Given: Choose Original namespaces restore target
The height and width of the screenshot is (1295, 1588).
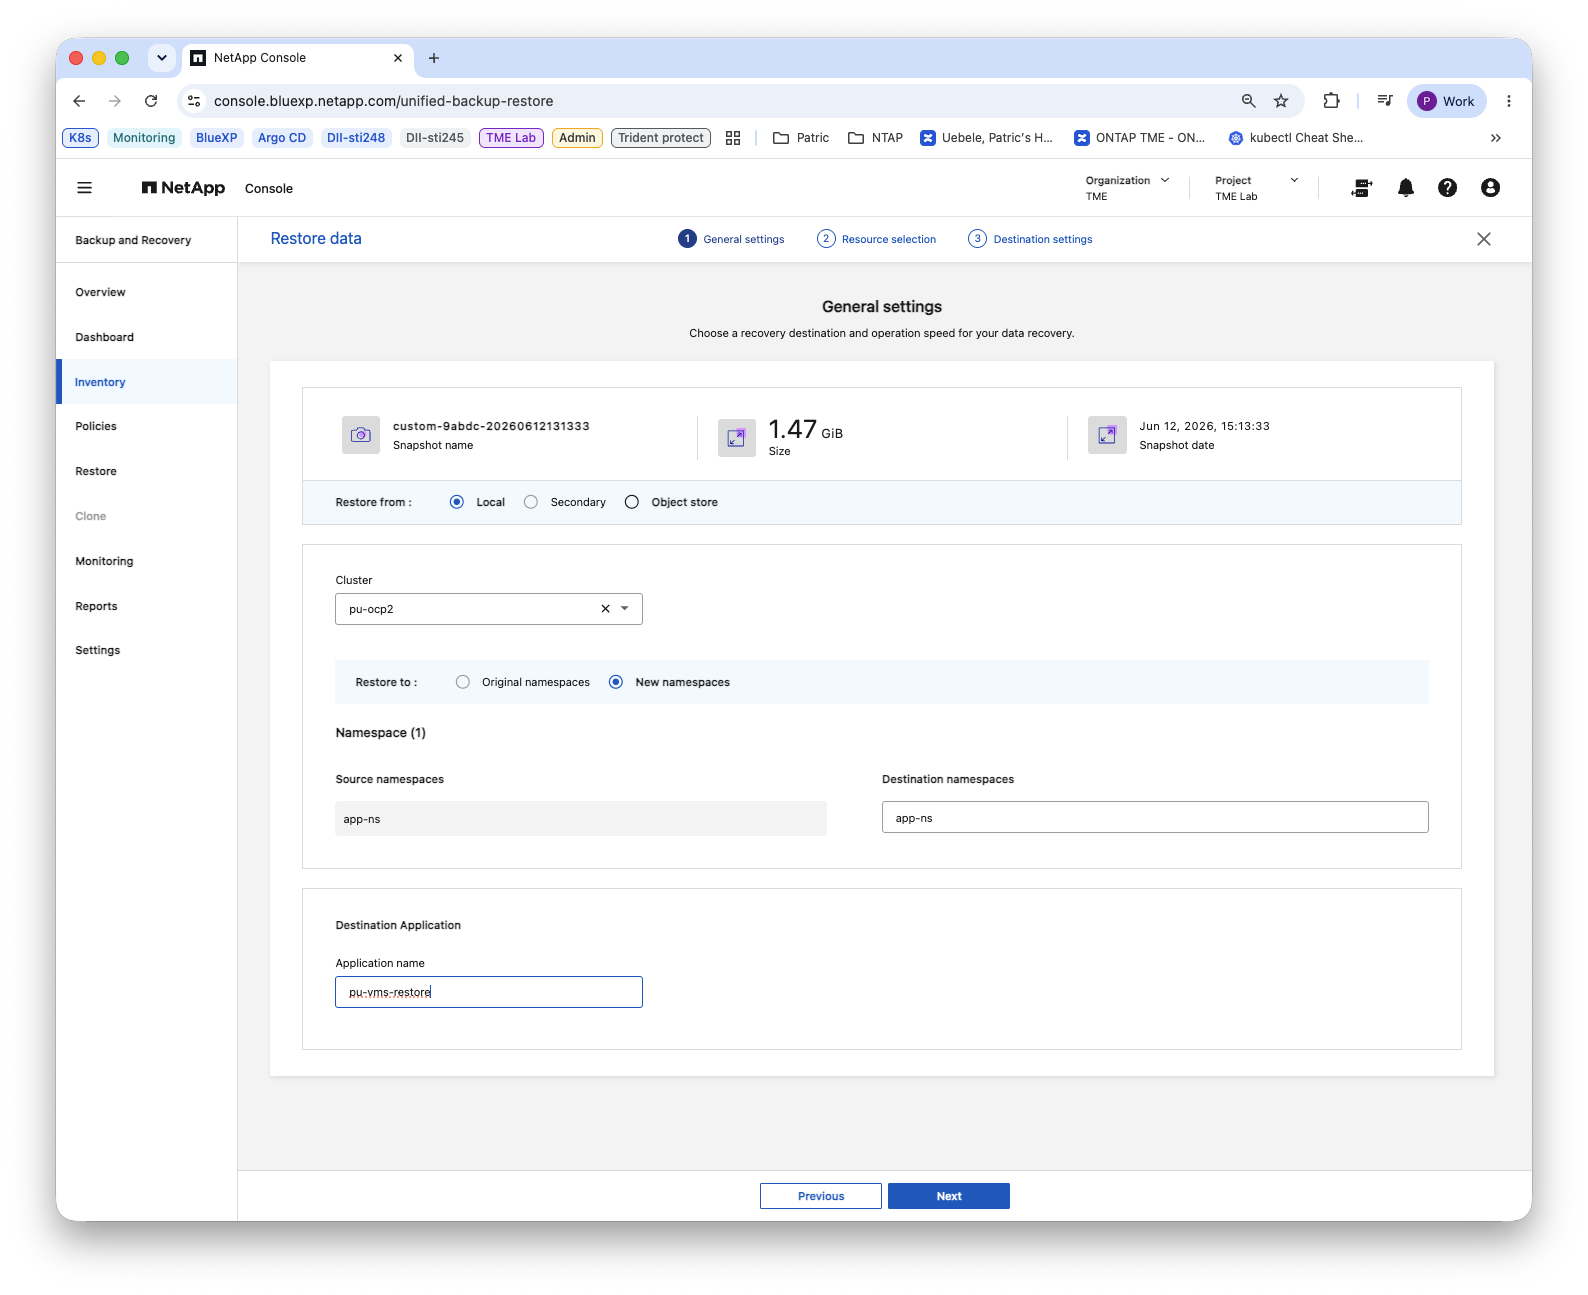Looking at the screenshot, I should [x=463, y=682].
